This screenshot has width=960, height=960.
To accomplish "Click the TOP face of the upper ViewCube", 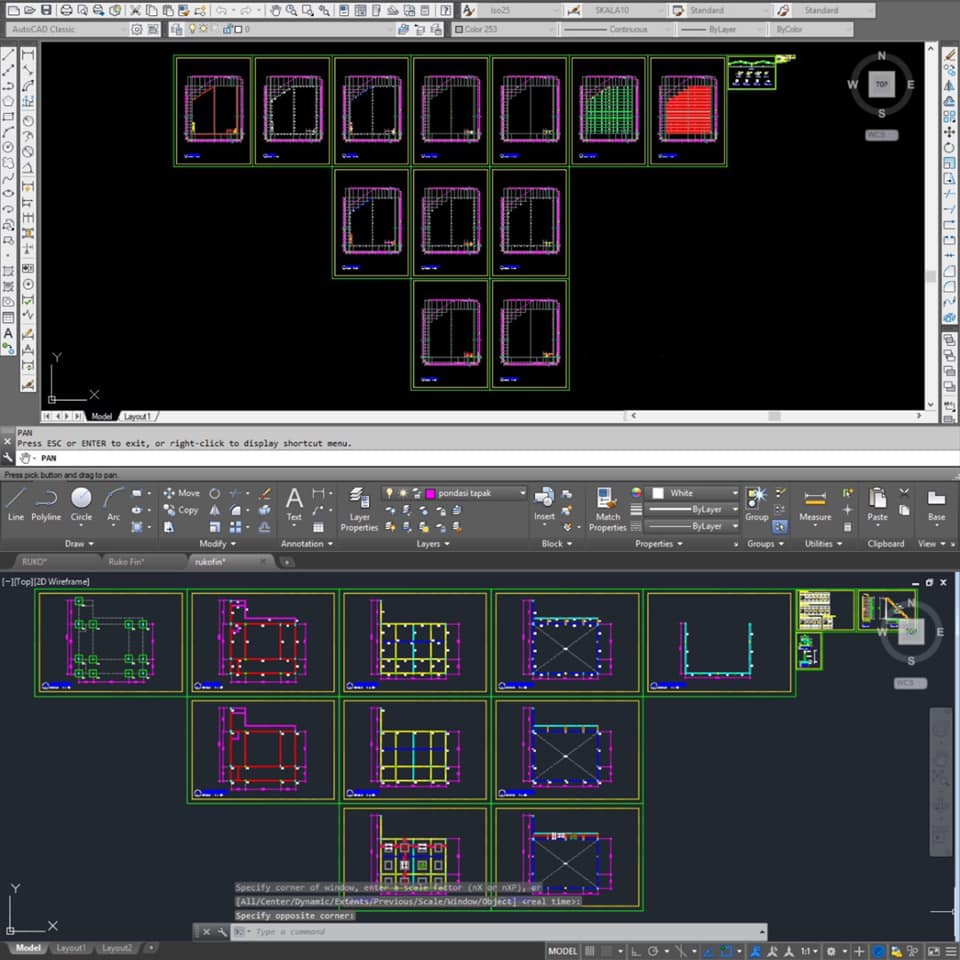I will tap(881, 84).
